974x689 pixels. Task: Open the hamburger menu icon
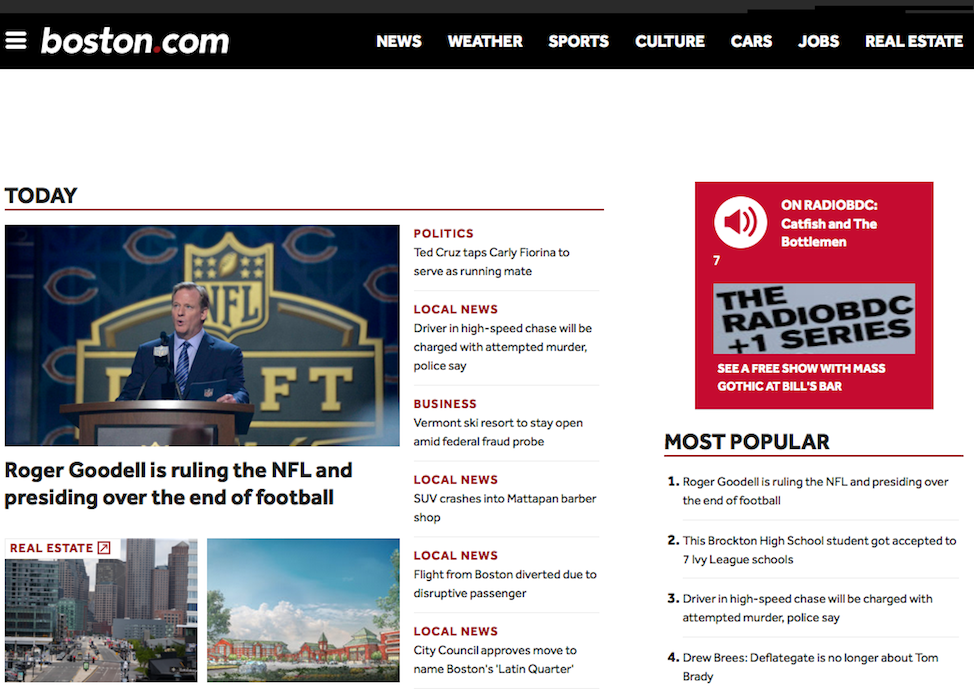(16, 41)
